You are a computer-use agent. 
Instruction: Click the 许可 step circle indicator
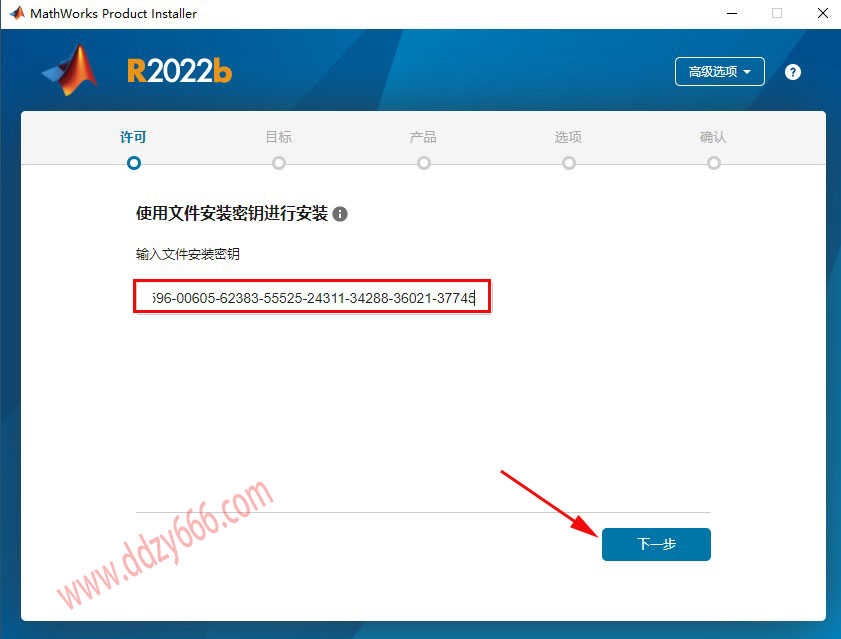point(134,163)
